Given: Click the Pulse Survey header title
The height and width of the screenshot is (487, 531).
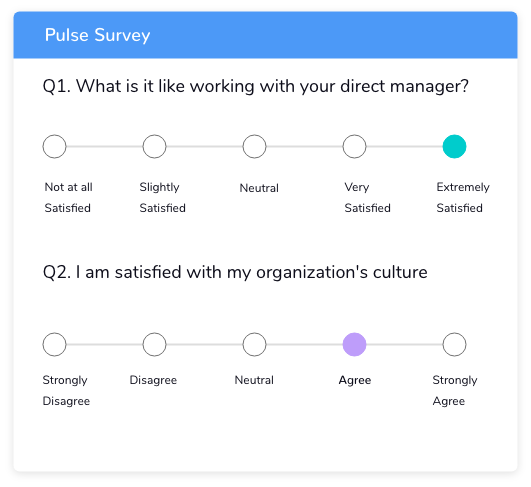Looking at the screenshot, I should pos(98,35).
